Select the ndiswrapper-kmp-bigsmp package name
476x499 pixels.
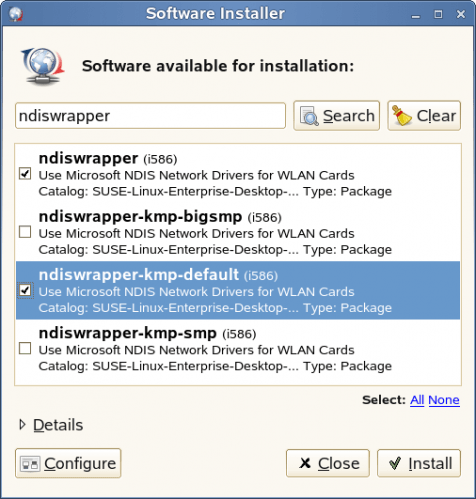point(140,217)
